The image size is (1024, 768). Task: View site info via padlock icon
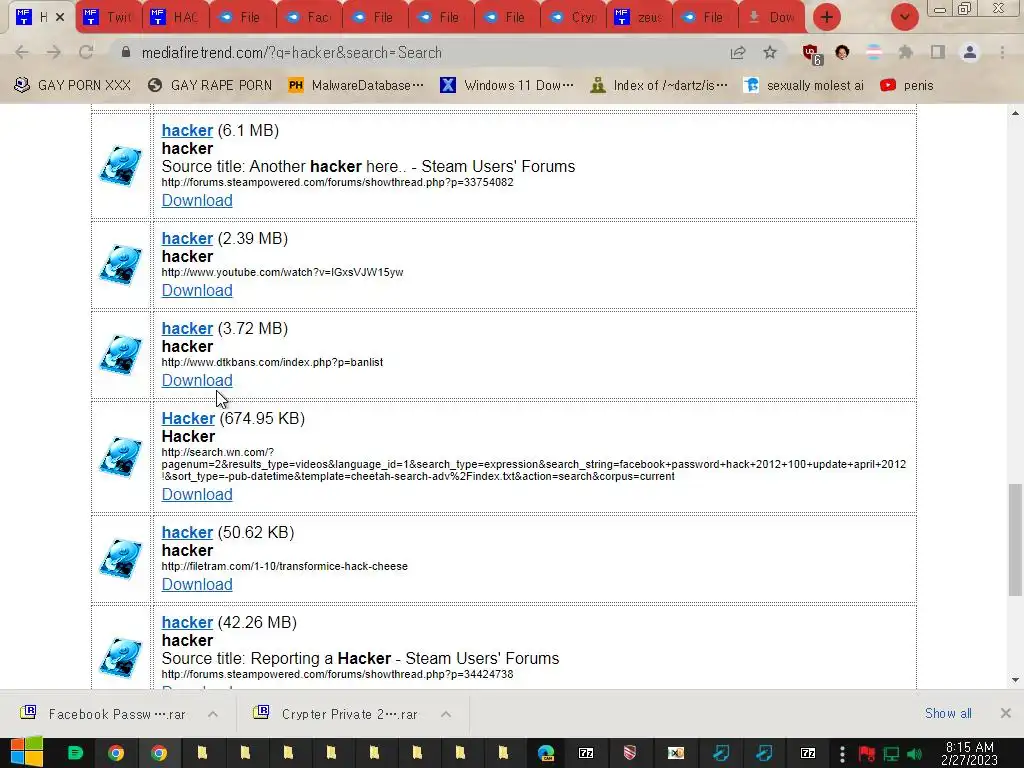[126, 52]
